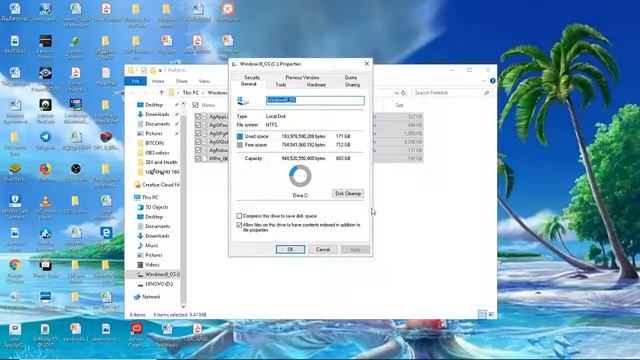640x360 pixels.
Task: Launch Microsoft Edge desktop icon
Action: coord(106,238)
